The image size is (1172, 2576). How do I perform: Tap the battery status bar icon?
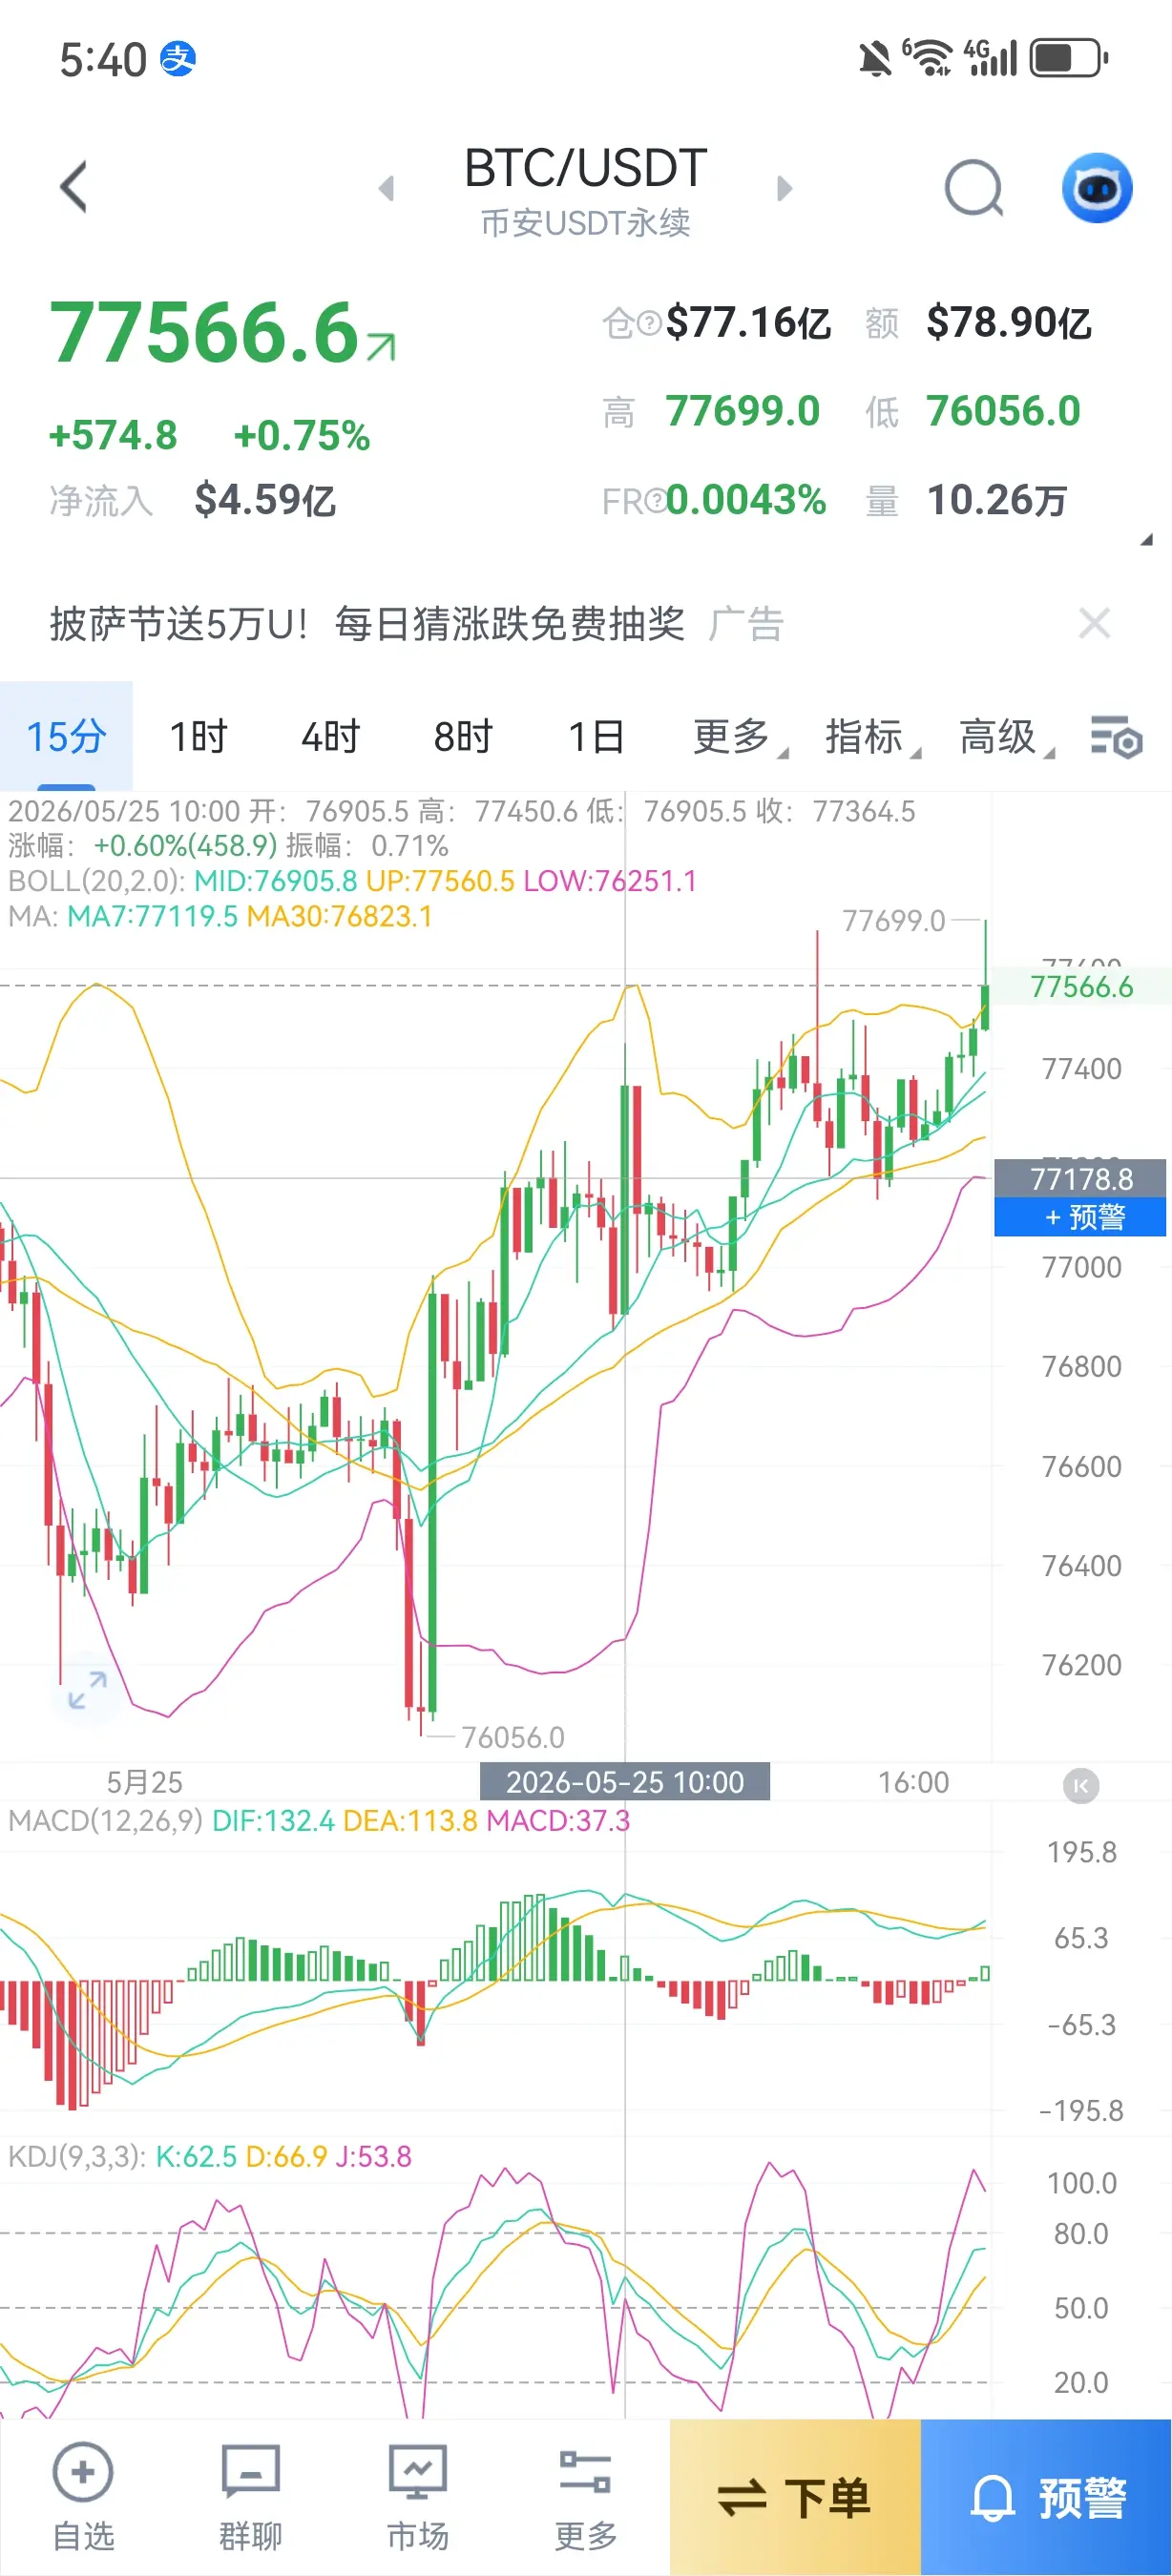tap(1069, 57)
